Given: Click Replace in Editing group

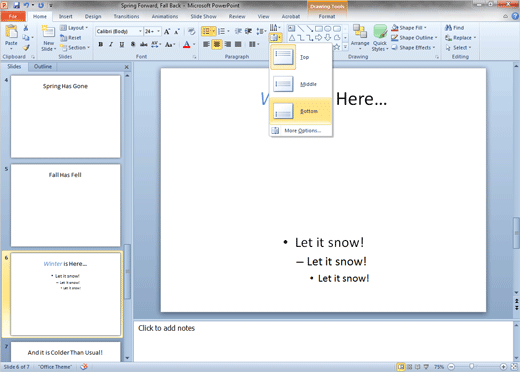Looking at the screenshot, I should click(x=461, y=38).
